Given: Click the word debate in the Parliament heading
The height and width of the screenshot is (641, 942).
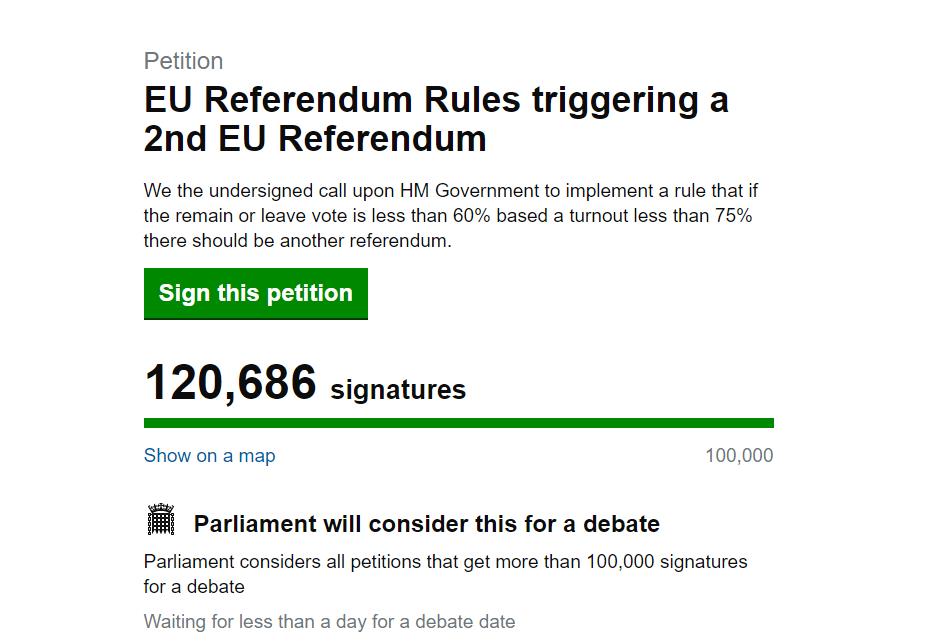Looking at the screenshot, I should [x=617, y=524].
